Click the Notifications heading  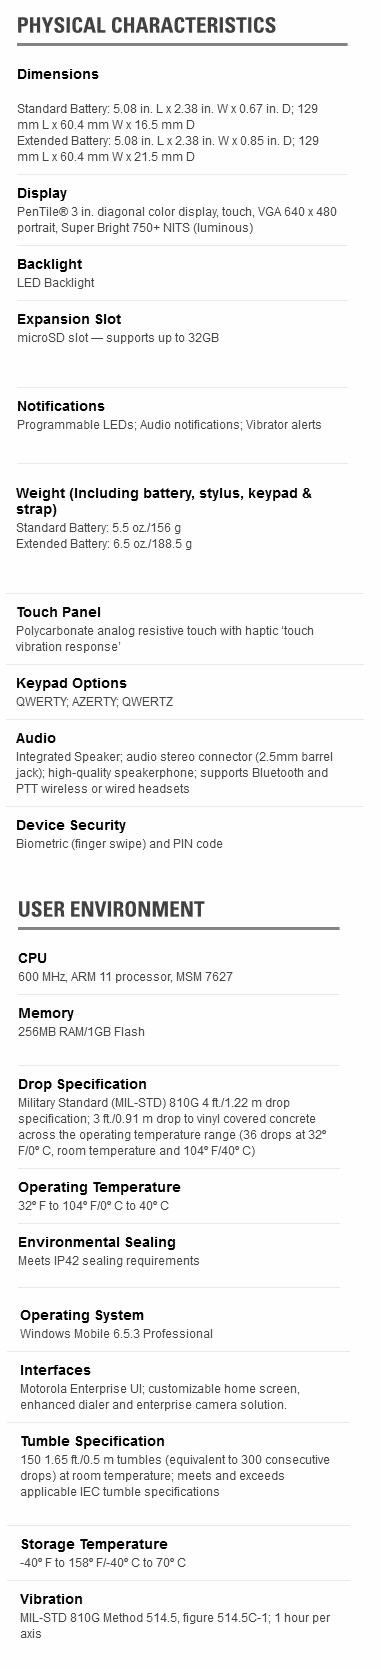tap(61, 406)
